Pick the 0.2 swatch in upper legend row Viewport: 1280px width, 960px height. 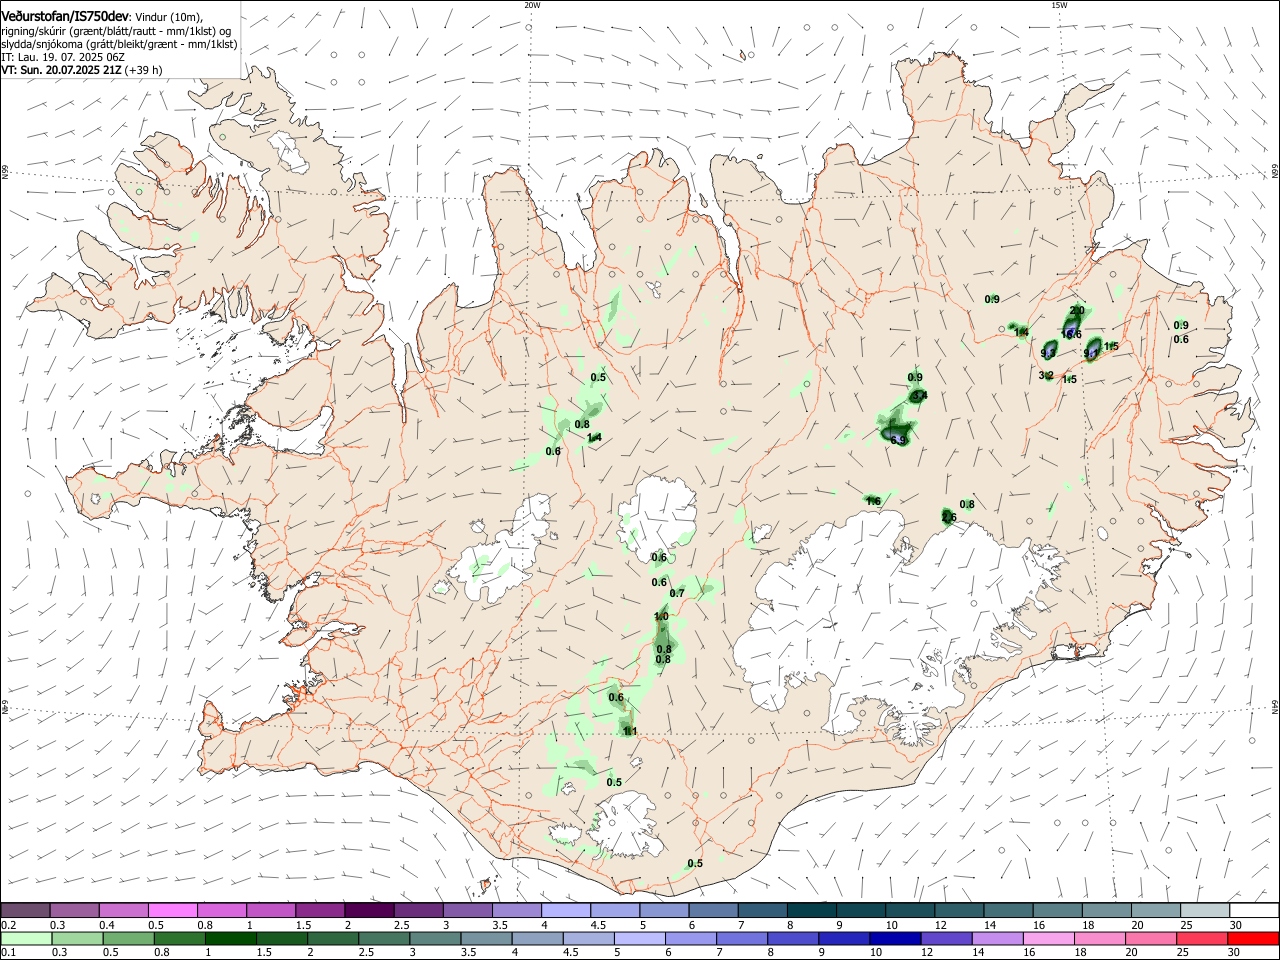[x=26, y=911]
